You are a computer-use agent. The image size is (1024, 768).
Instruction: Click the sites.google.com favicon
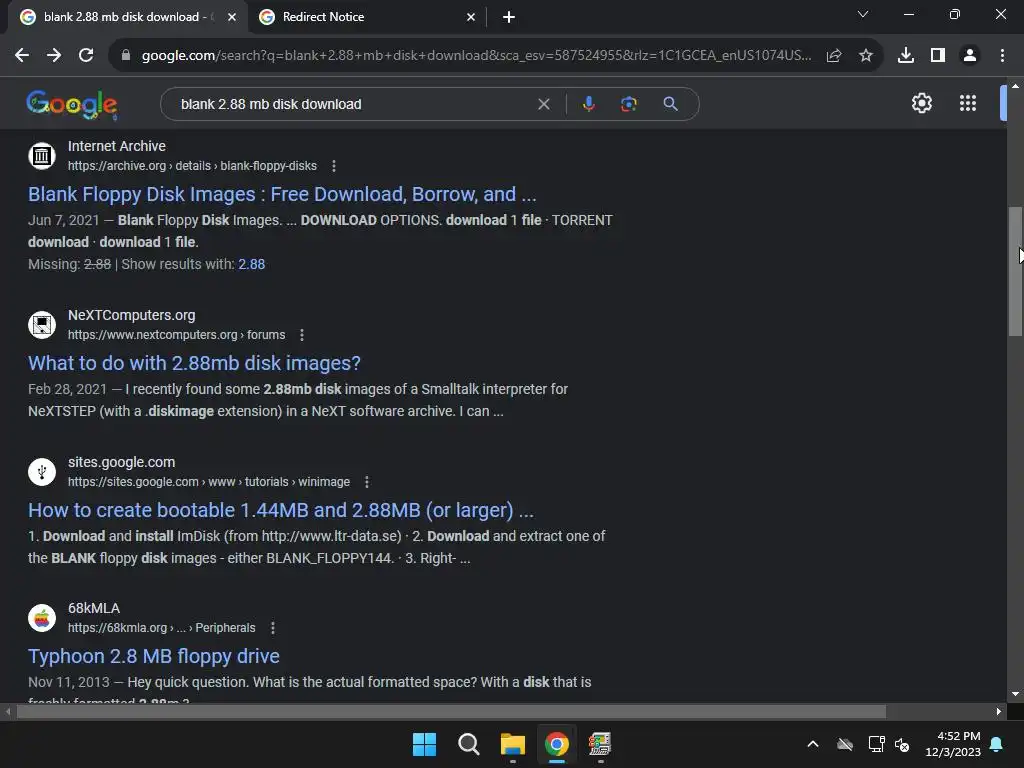click(42, 472)
